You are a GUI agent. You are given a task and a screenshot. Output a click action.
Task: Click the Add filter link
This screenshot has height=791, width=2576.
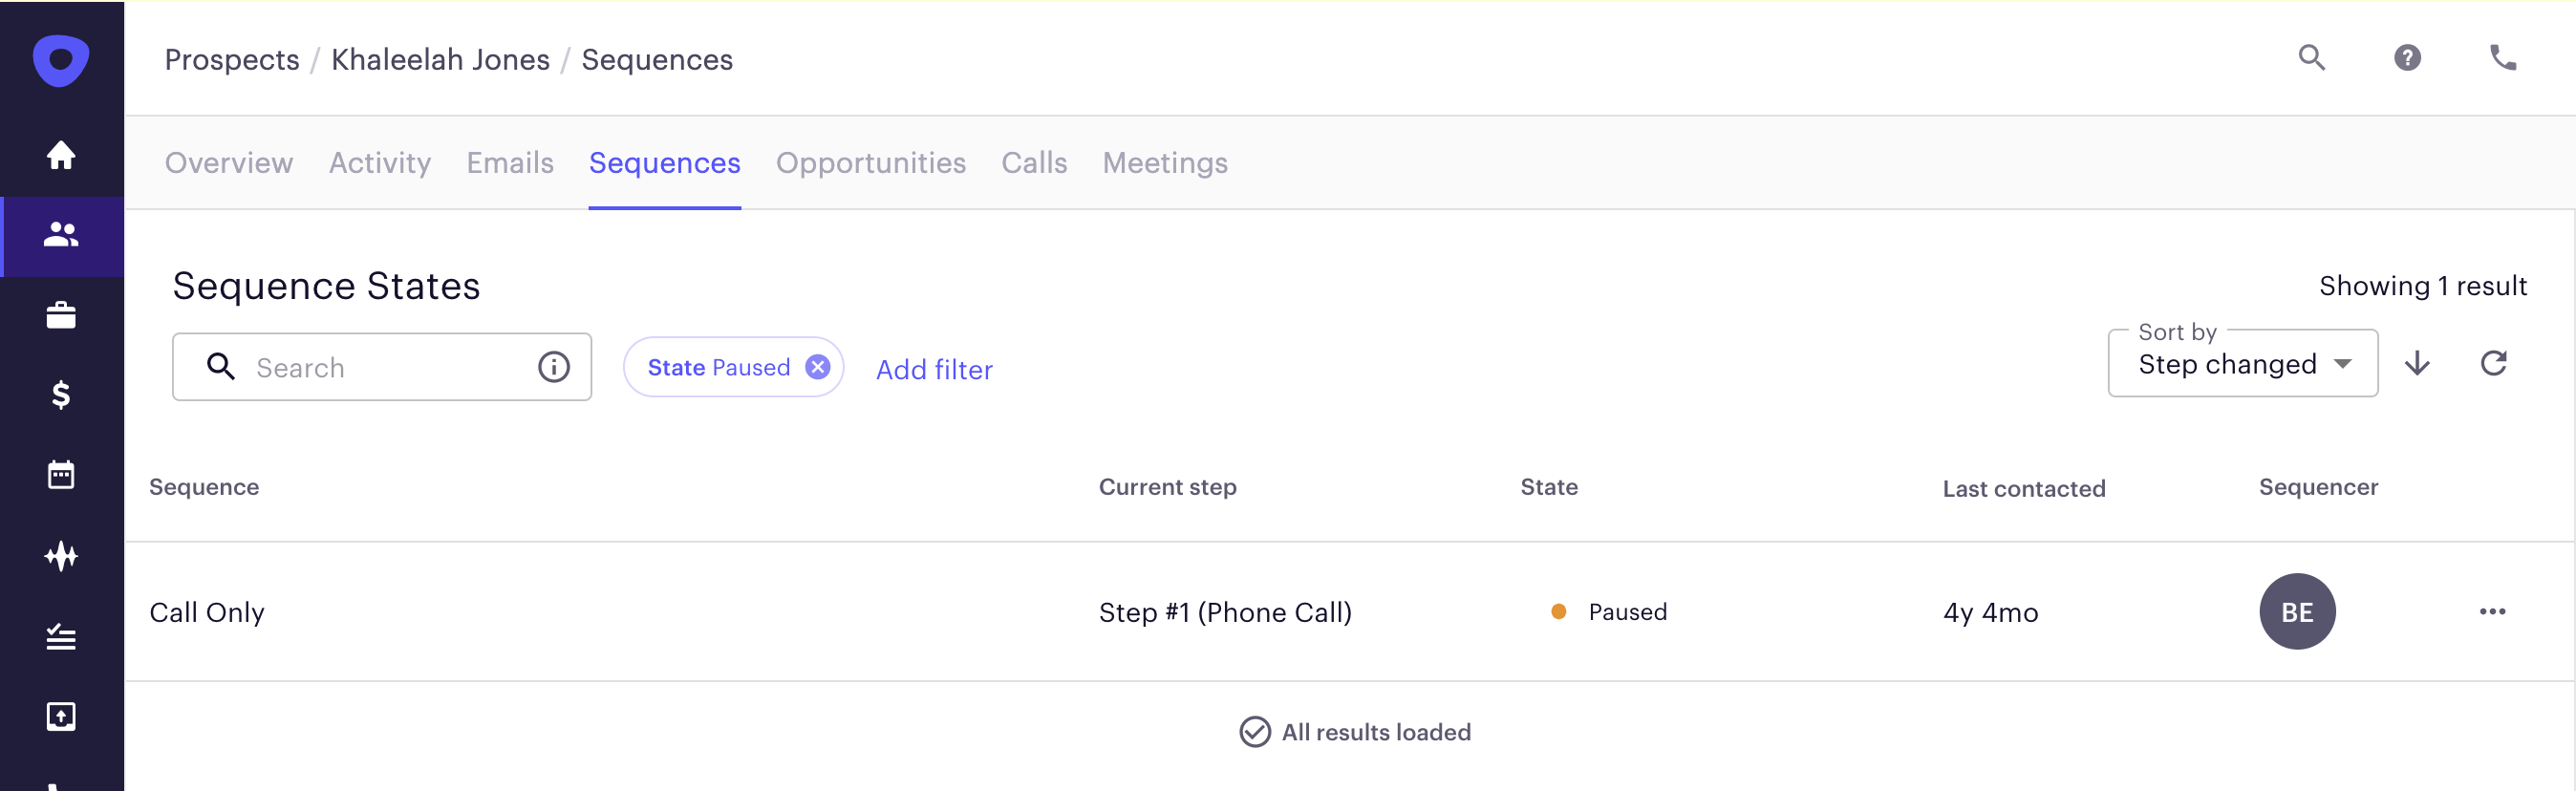tap(934, 369)
